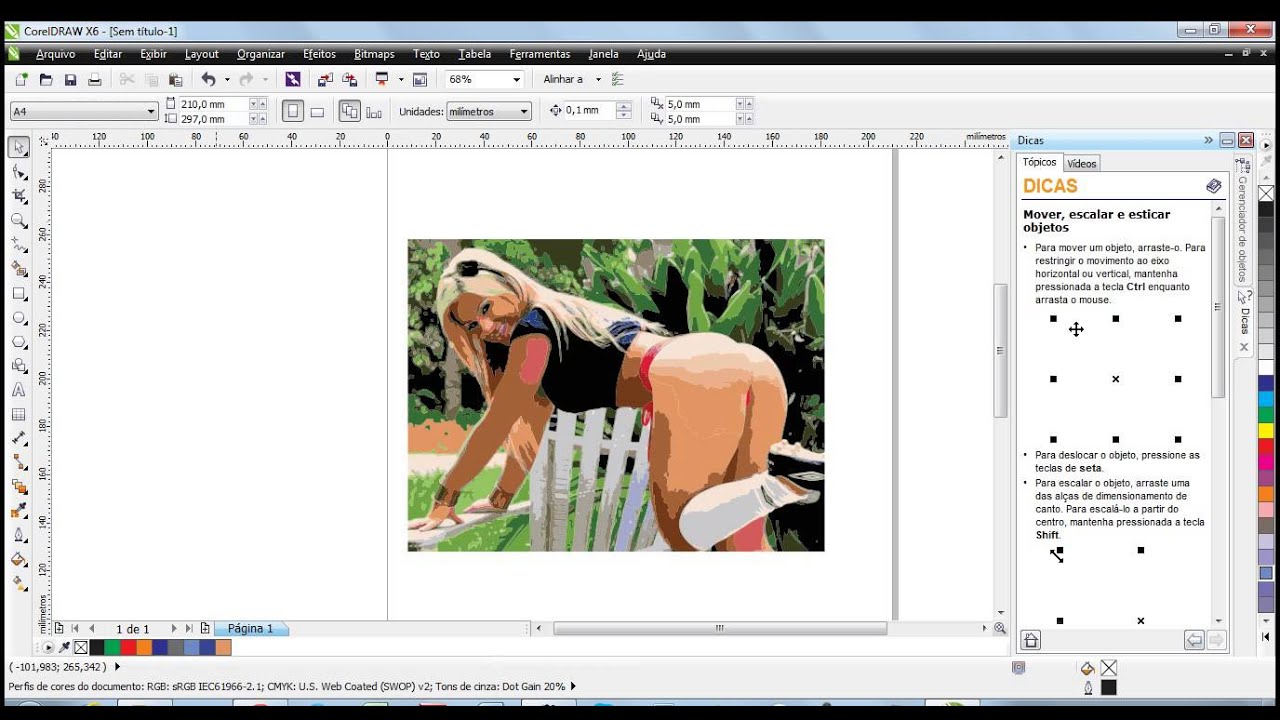Open the Bitmaps menu

[x=374, y=54]
